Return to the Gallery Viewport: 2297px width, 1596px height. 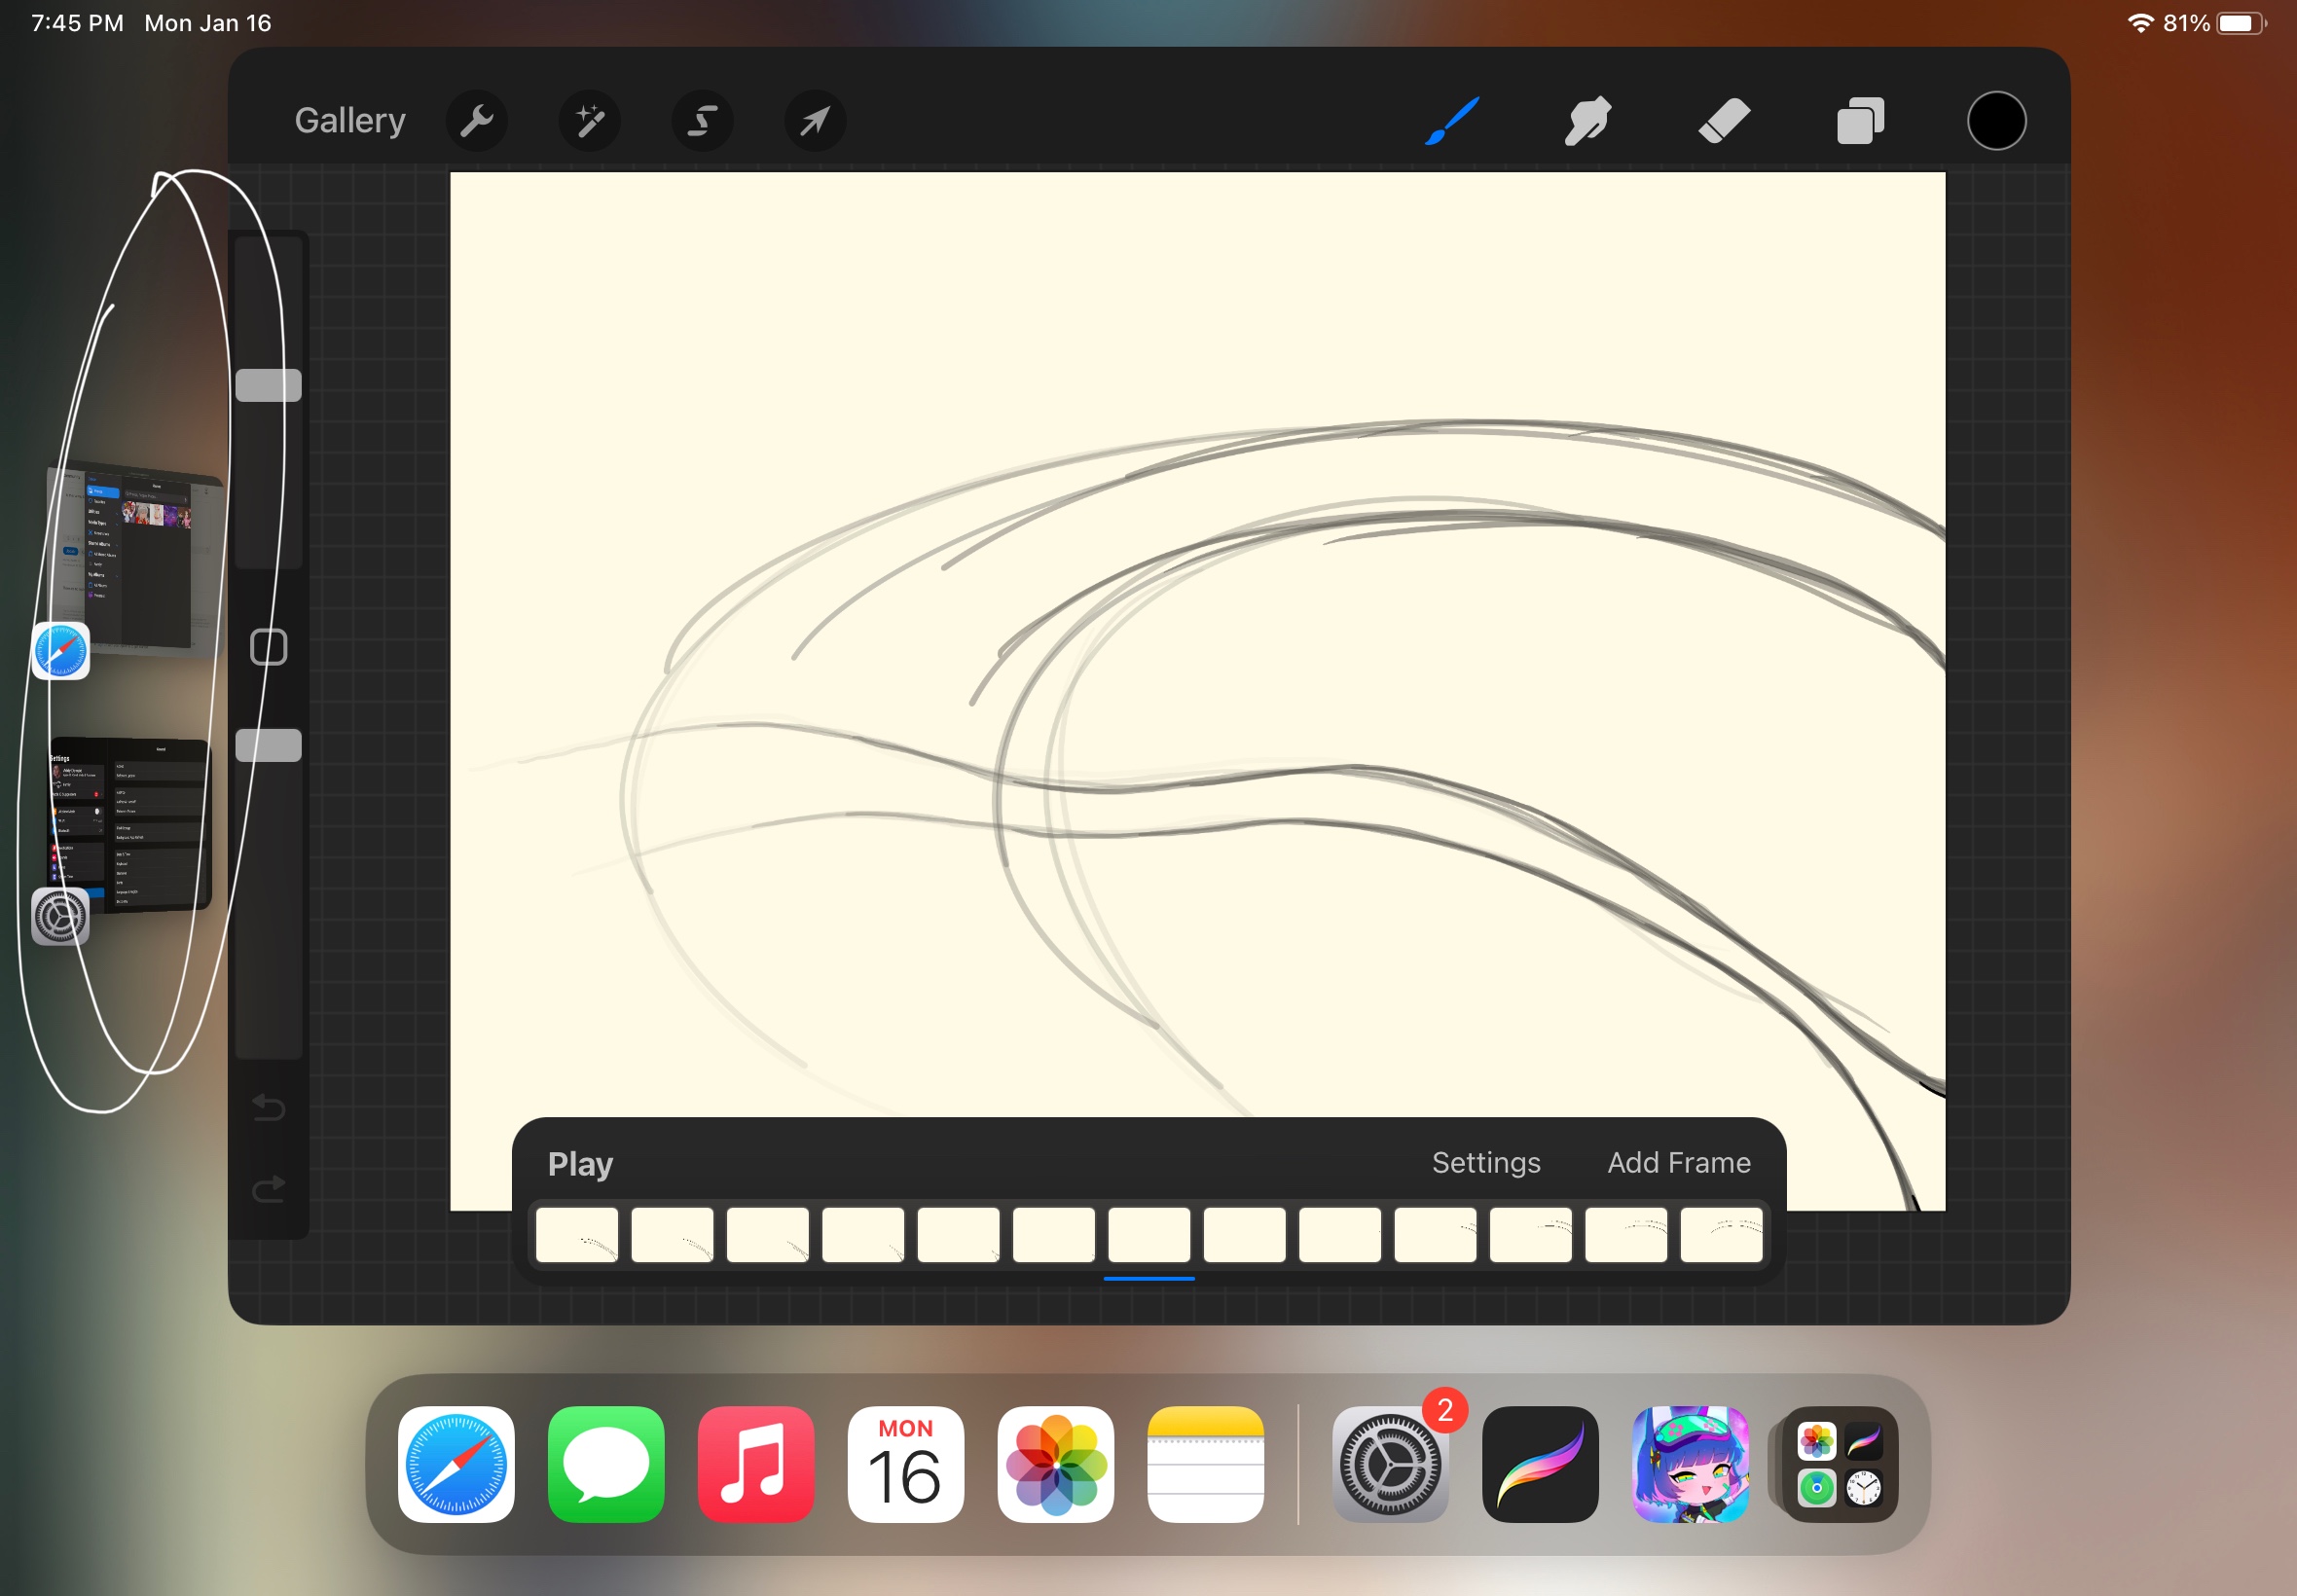click(x=350, y=121)
